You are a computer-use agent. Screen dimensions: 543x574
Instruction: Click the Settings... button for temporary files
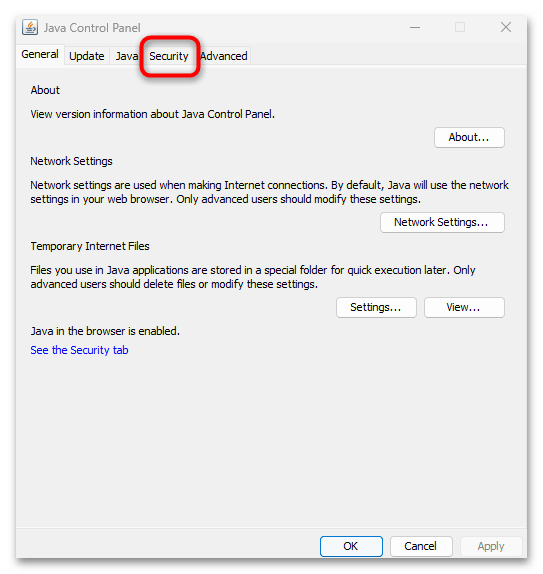pos(376,307)
